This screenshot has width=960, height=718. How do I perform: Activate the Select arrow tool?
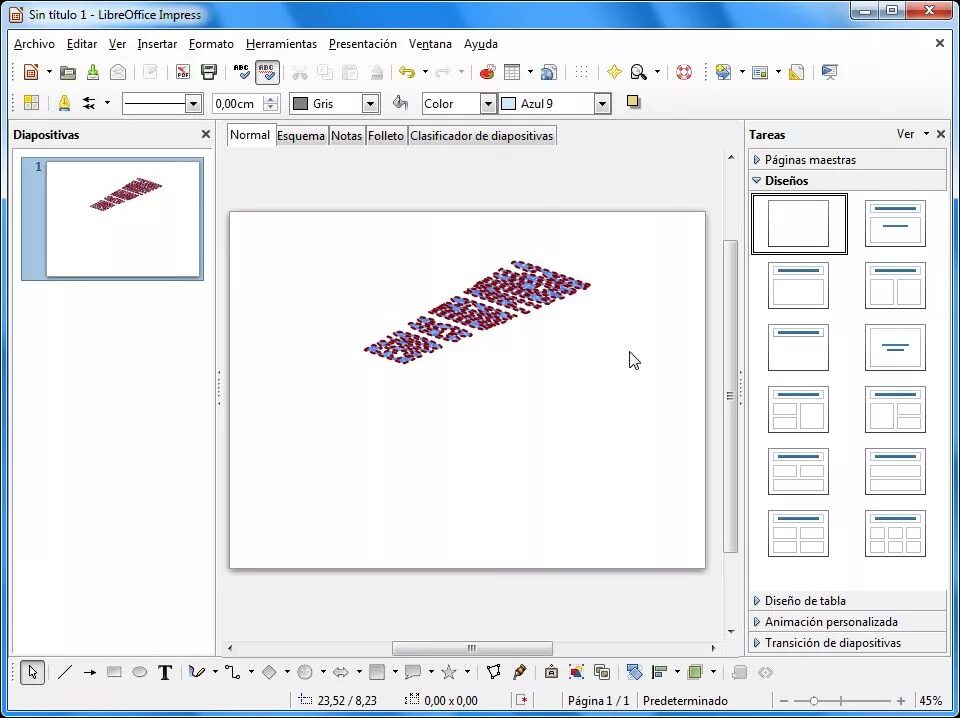tap(32, 672)
